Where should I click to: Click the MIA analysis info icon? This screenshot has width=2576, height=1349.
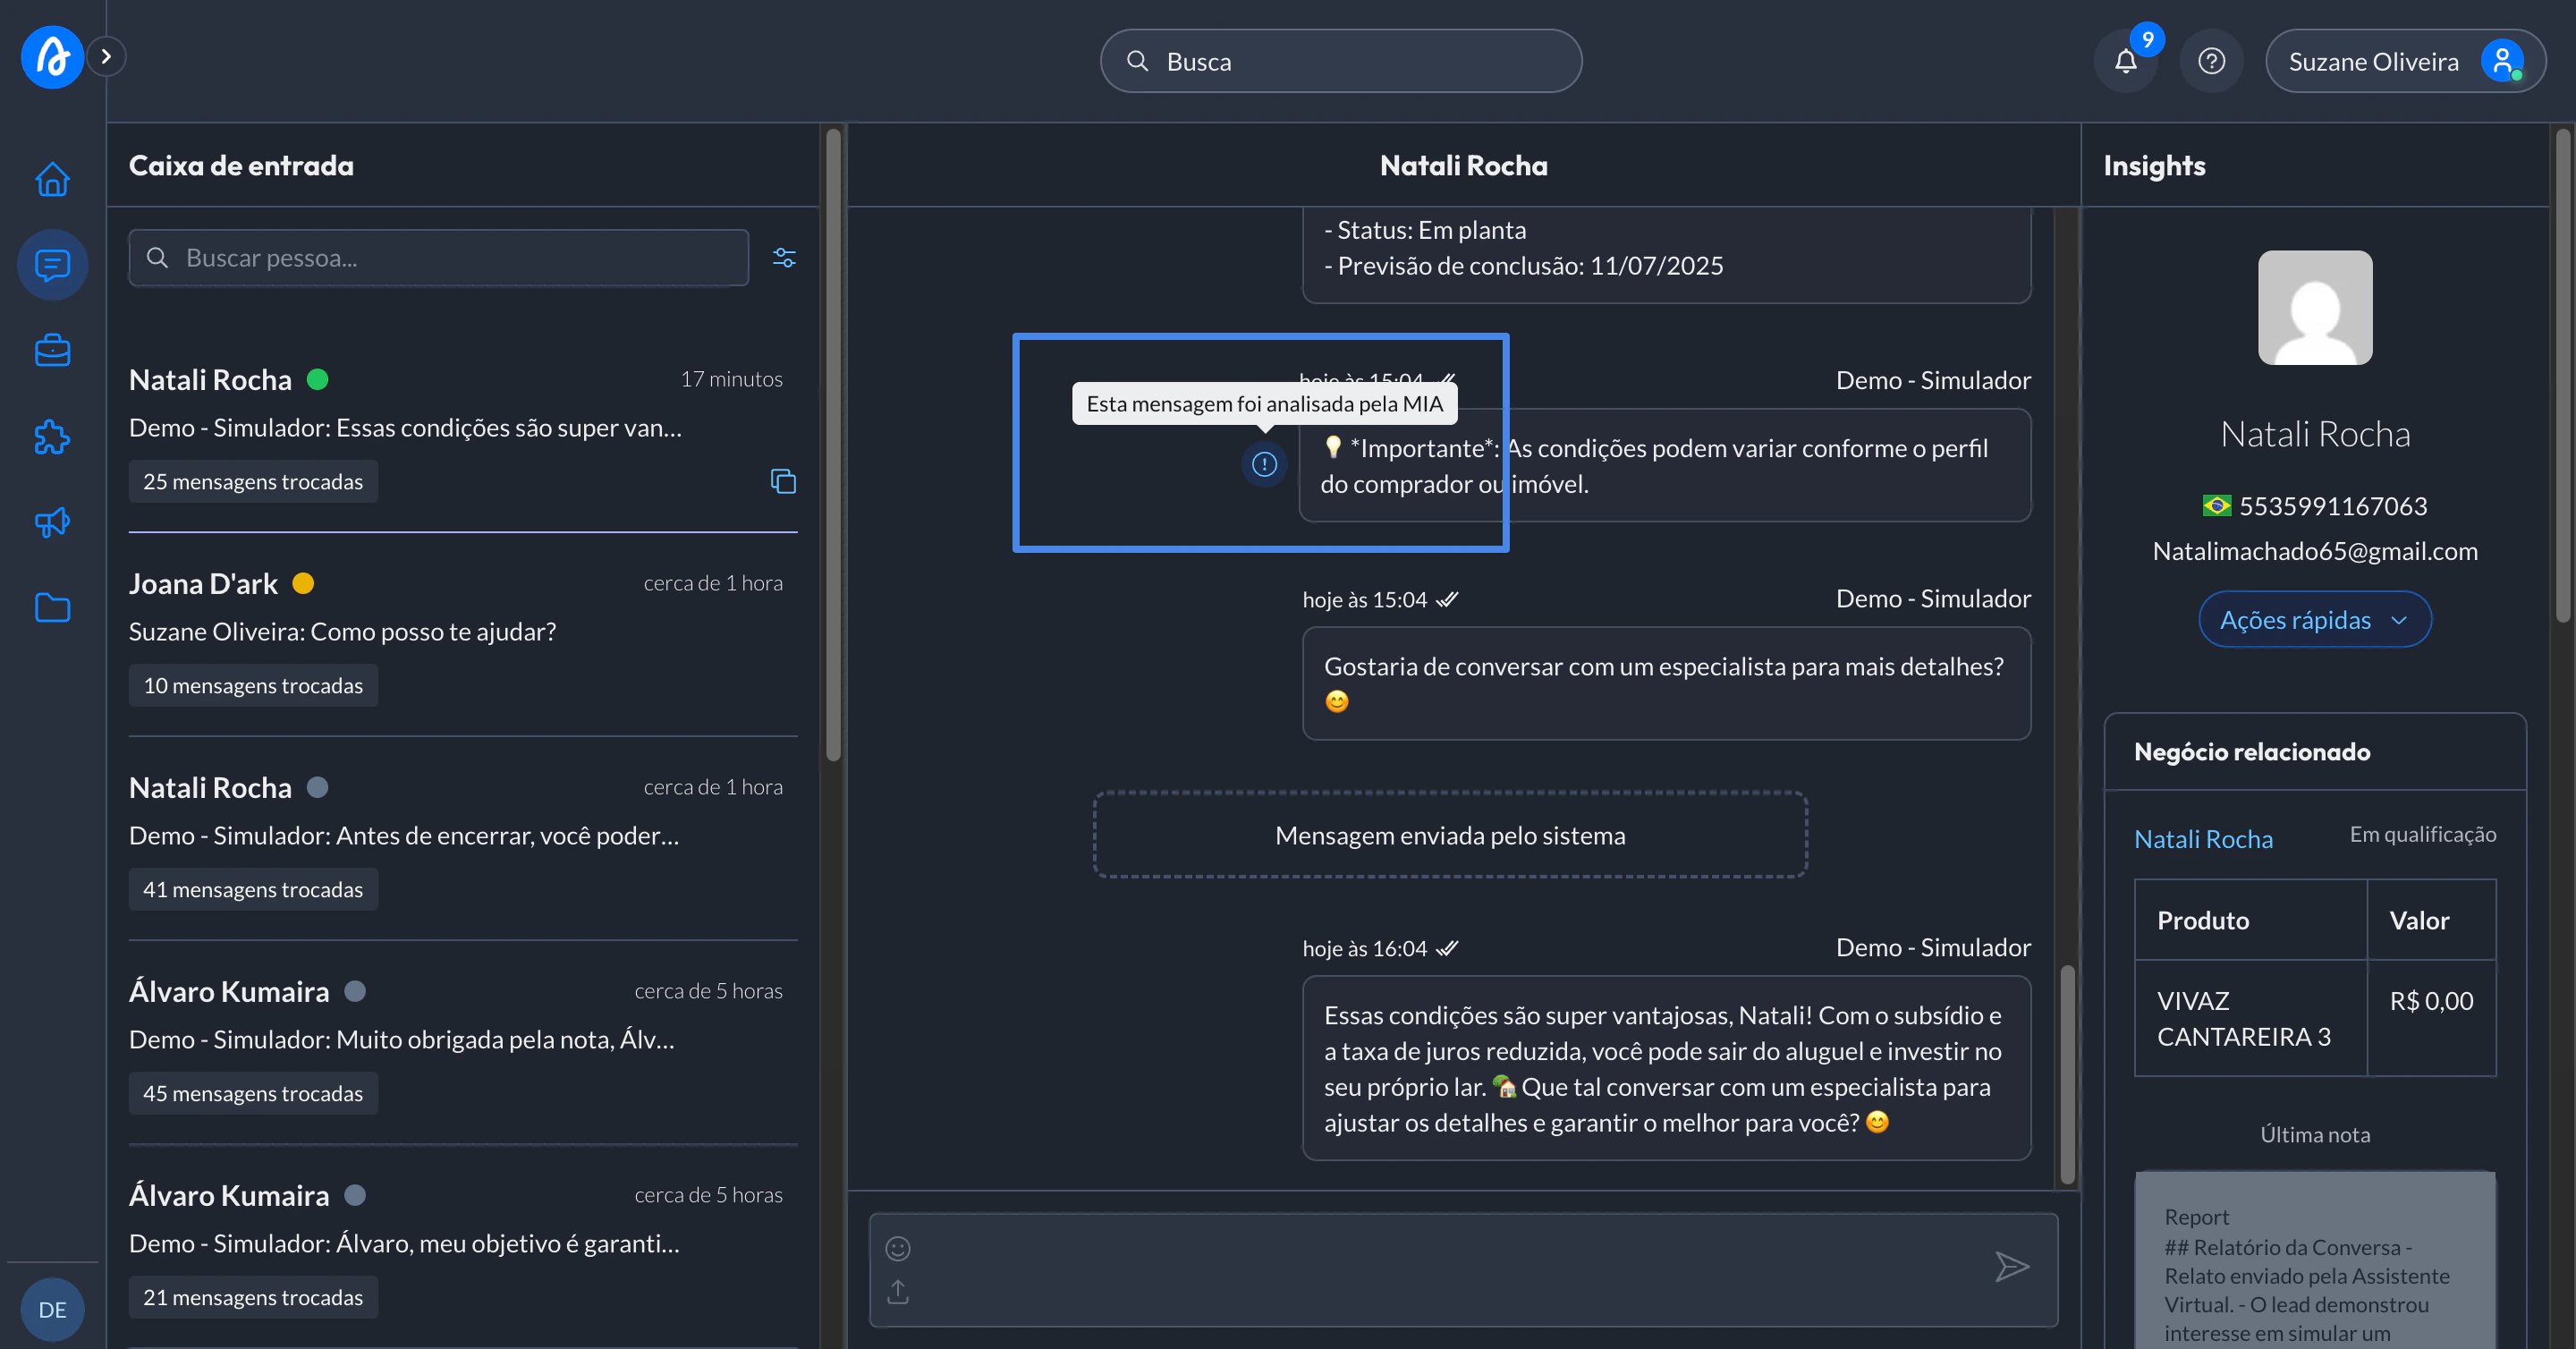[x=1264, y=464]
